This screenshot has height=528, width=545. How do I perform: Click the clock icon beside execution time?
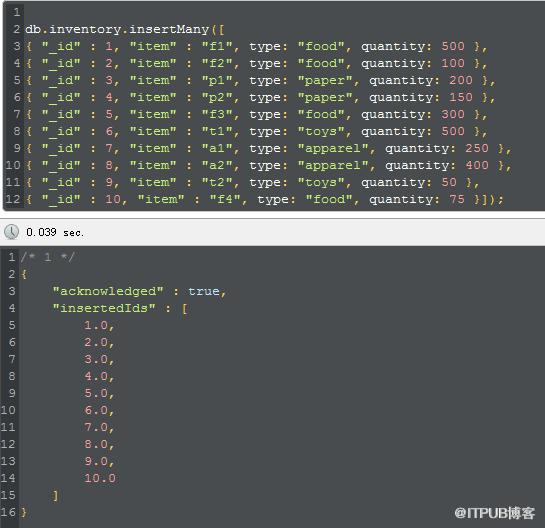tap(11, 232)
